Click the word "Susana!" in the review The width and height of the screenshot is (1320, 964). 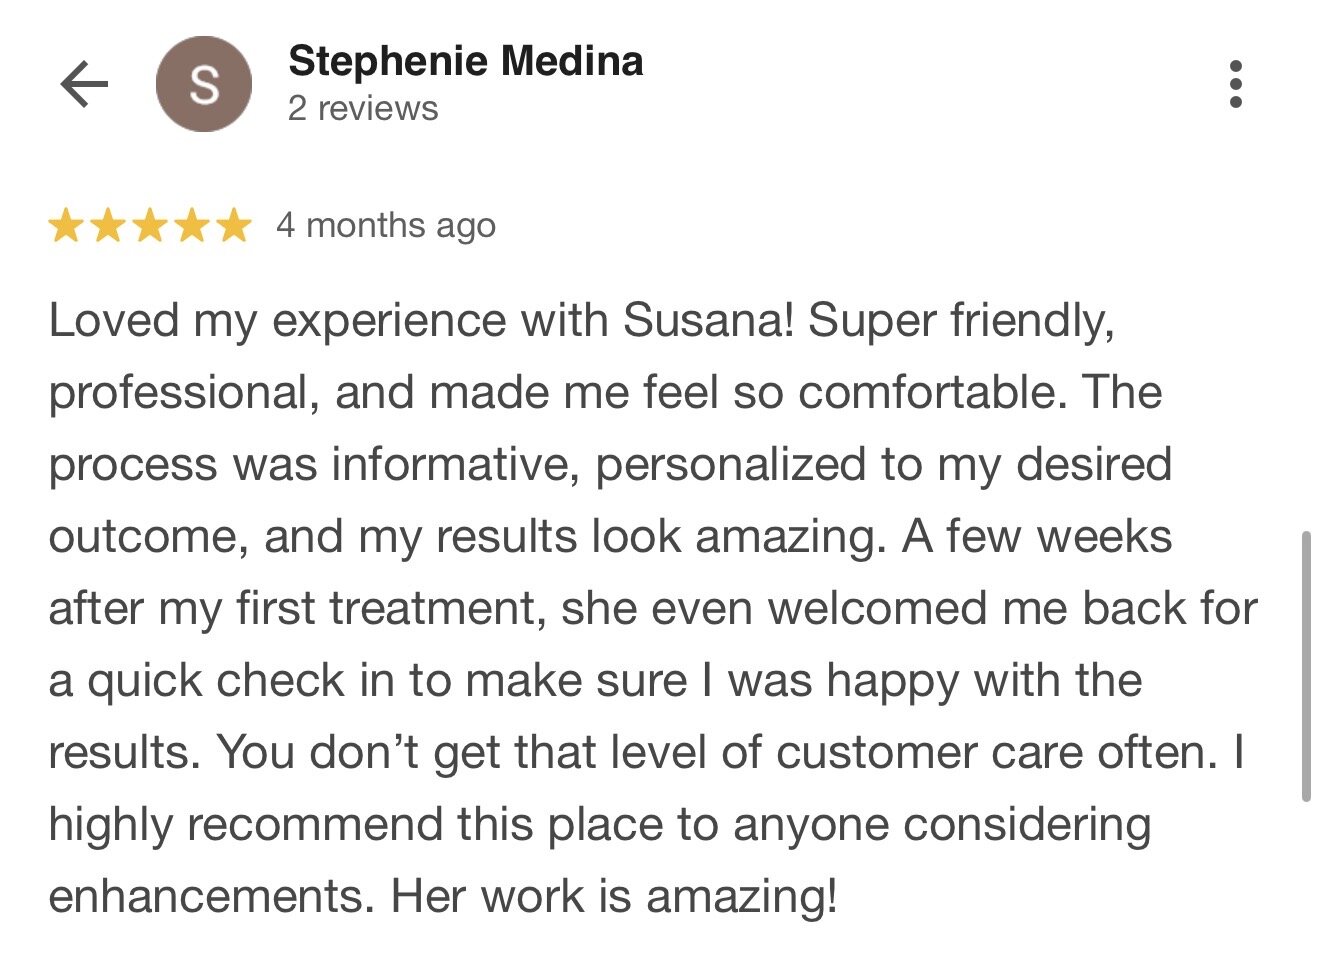(x=708, y=321)
